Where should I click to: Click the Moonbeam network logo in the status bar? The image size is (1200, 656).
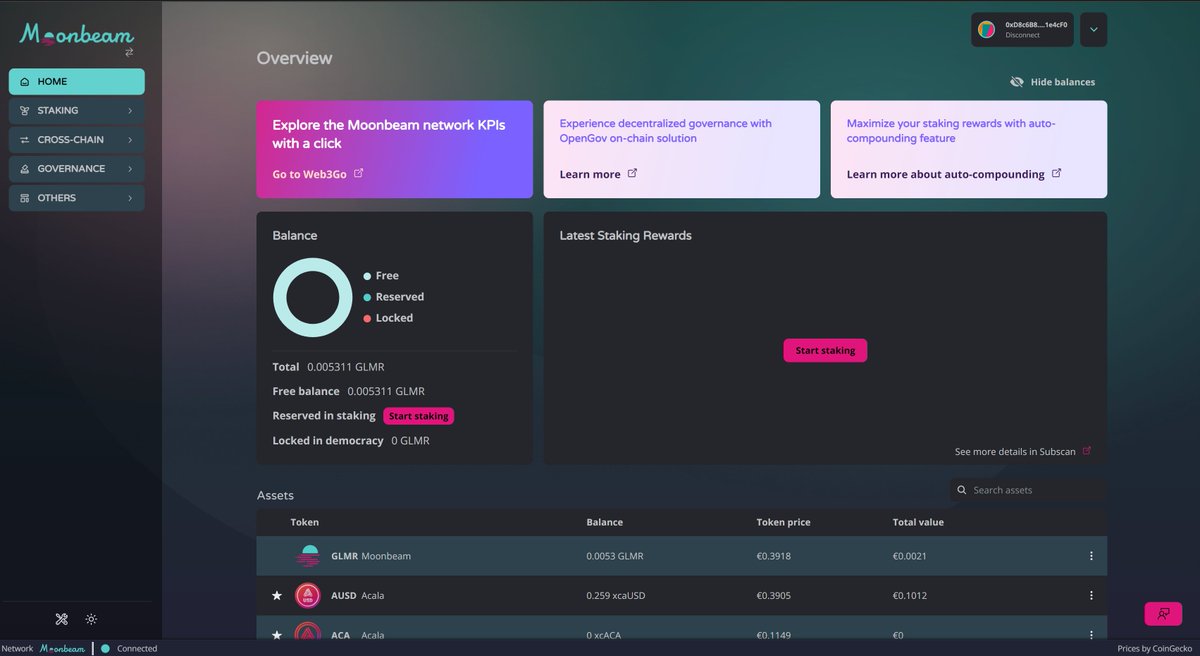[62, 648]
